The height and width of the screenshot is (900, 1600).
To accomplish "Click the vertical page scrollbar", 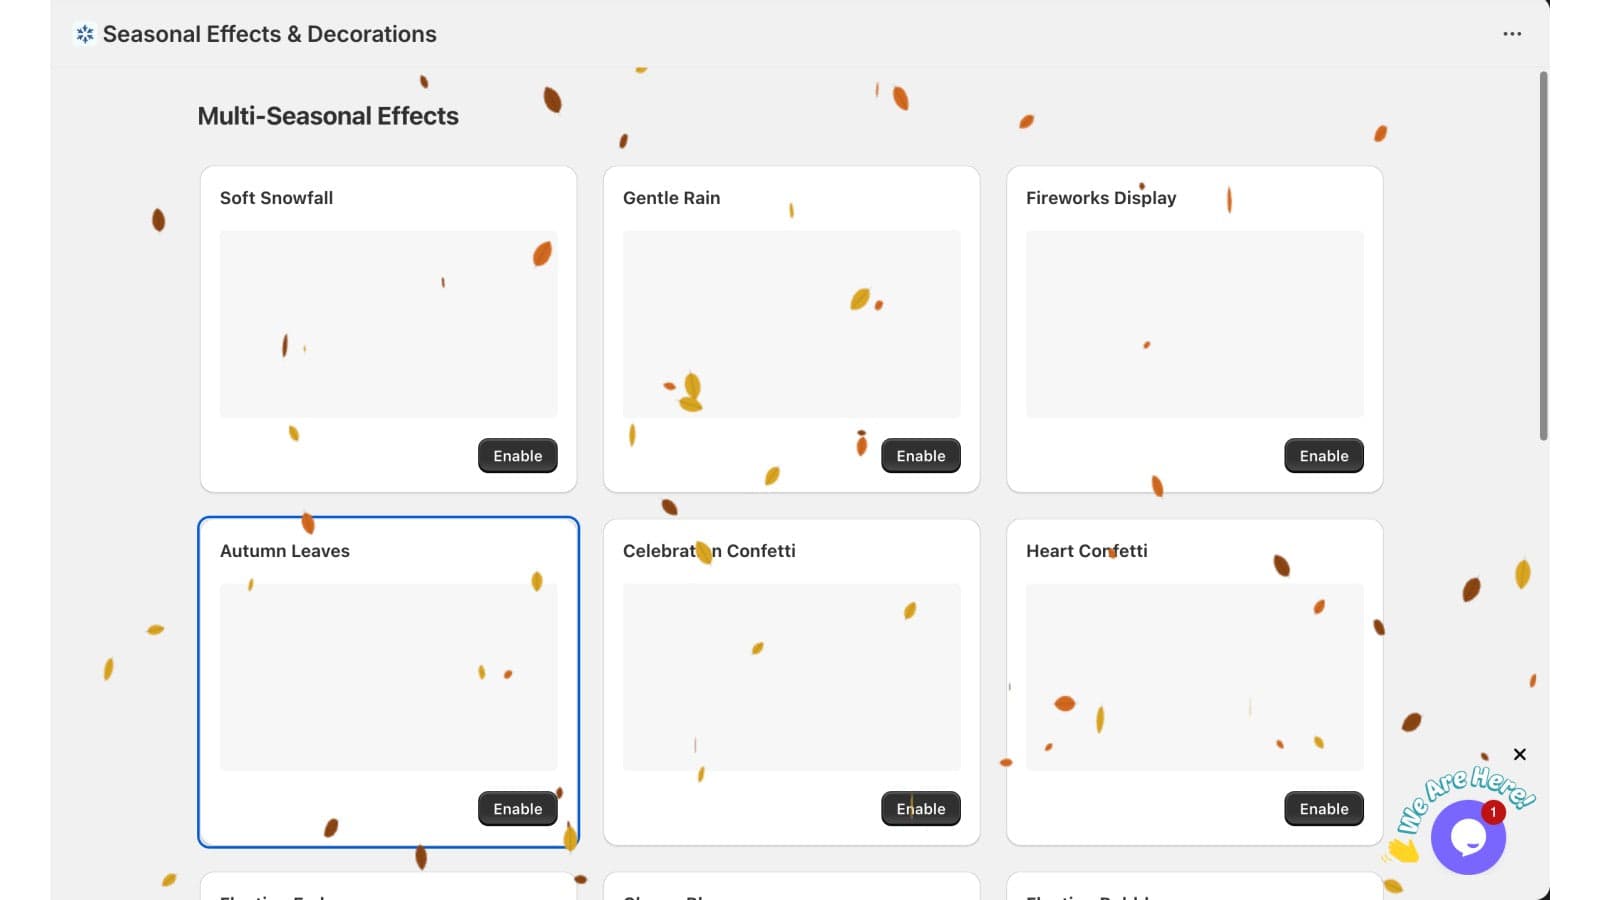I will (x=1544, y=255).
